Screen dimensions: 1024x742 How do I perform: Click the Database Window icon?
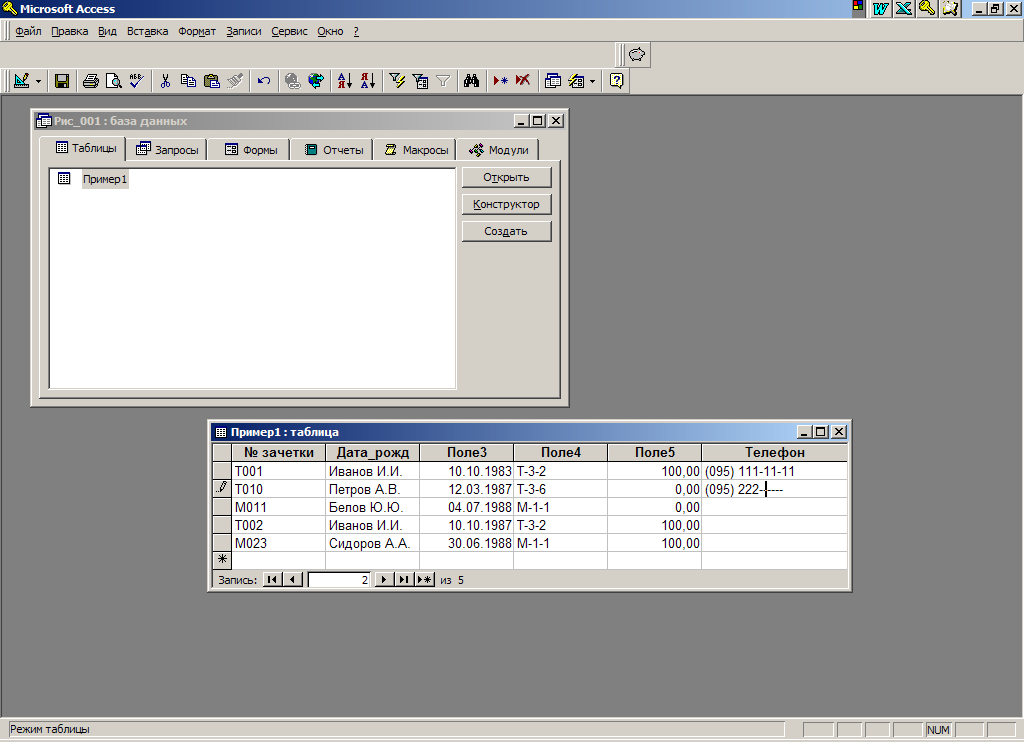pos(552,81)
